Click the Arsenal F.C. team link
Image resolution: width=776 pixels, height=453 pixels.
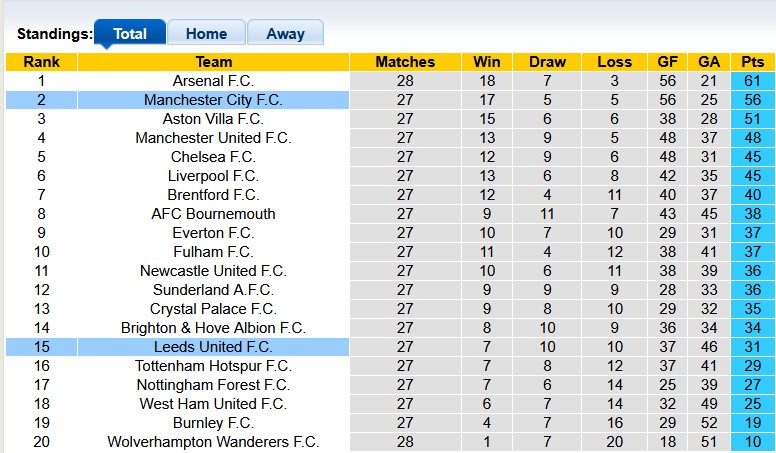pyautogui.click(x=213, y=81)
